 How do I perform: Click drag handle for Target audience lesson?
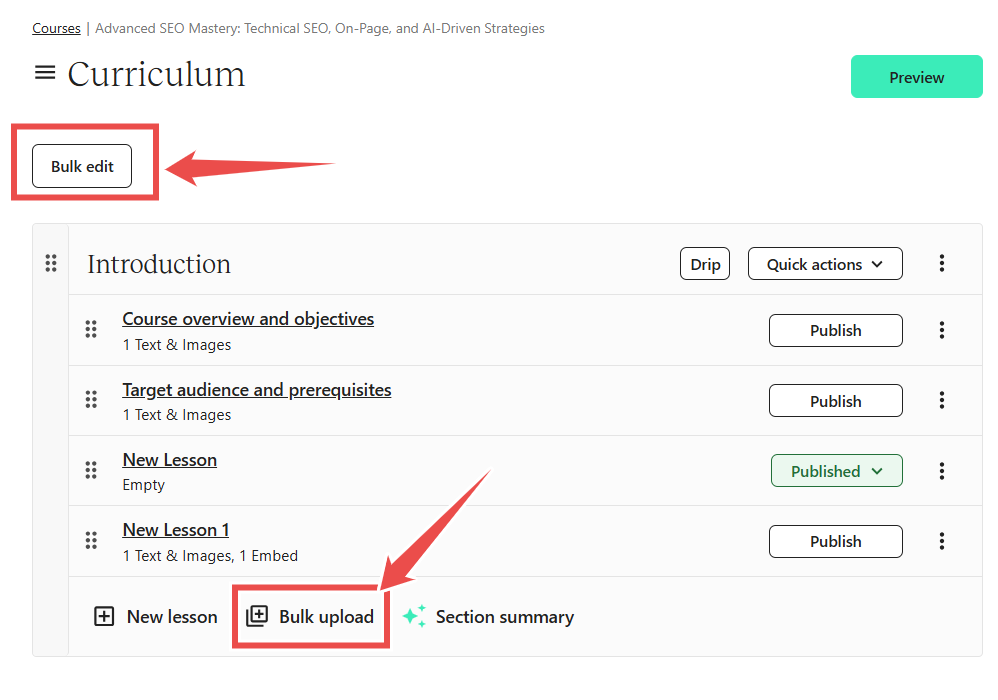point(91,400)
